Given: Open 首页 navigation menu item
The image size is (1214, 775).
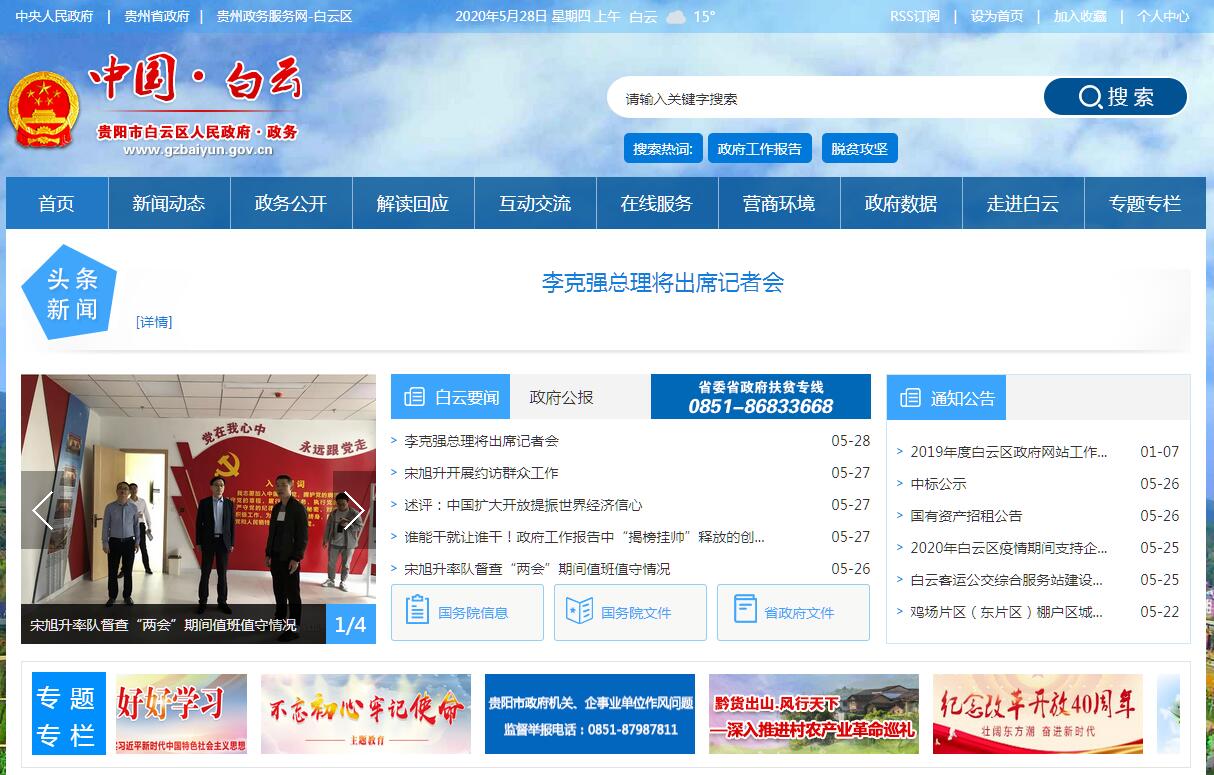Looking at the screenshot, I should pyautogui.click(x=57, y=203).
